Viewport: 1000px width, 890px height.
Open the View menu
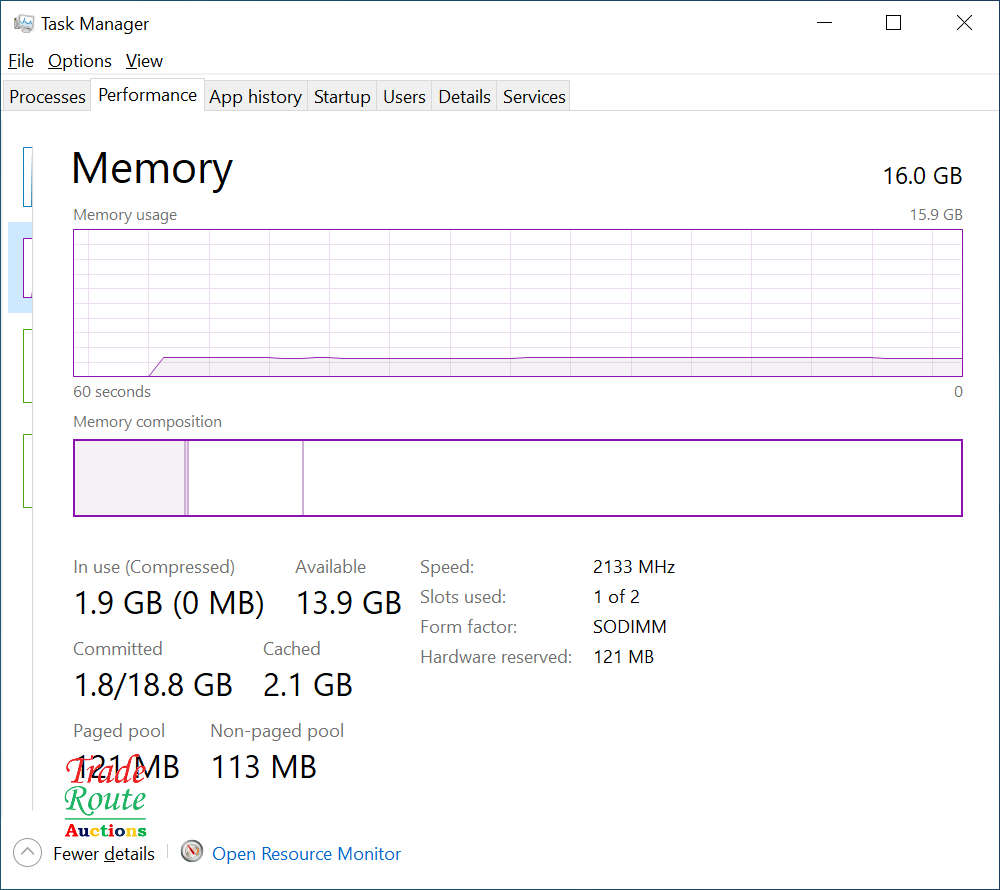click(x=144, y=61)
